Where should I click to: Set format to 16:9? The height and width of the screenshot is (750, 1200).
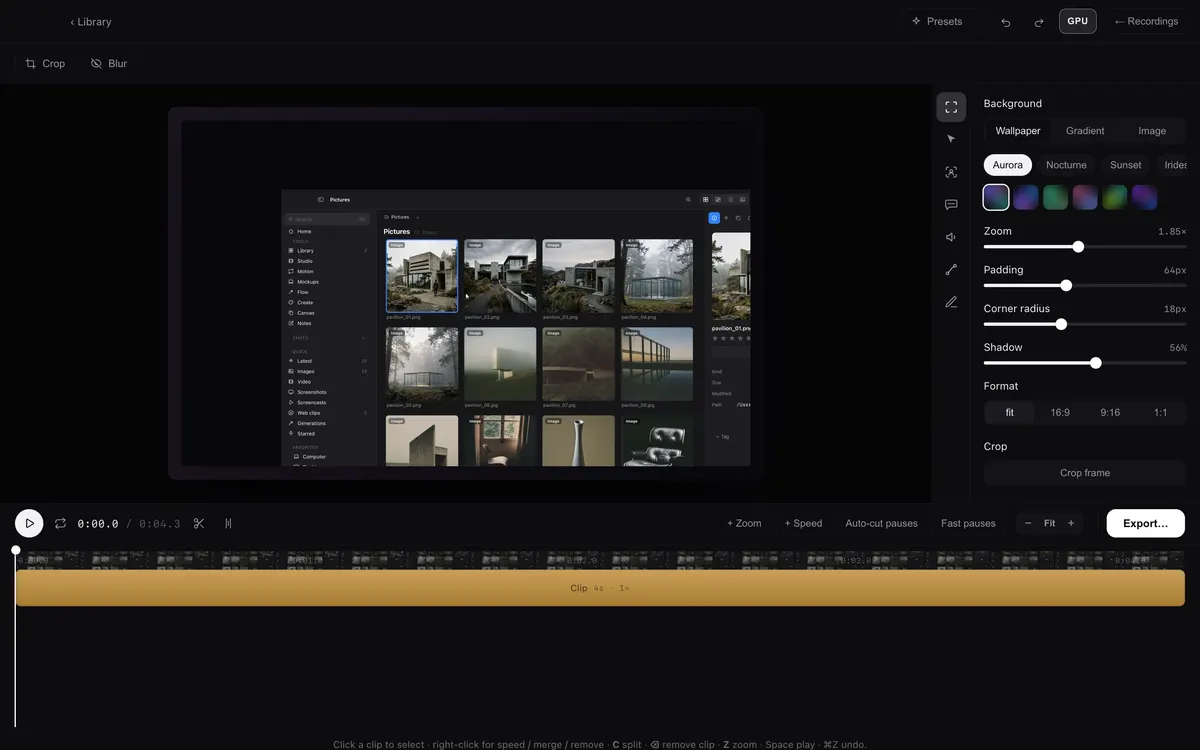[1060, 412]
